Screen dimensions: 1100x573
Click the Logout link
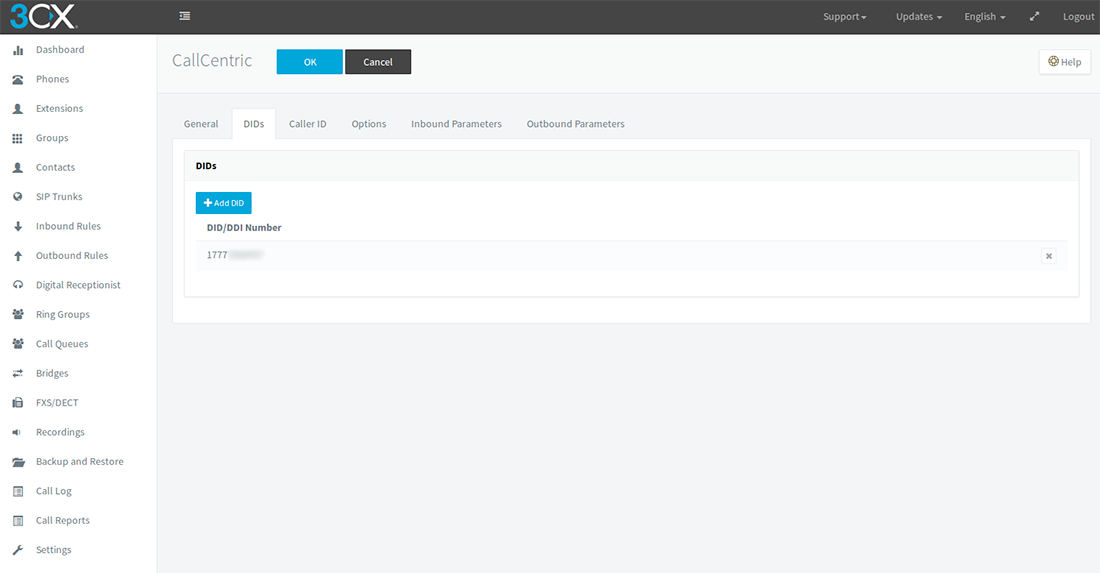click(1078, 17)
